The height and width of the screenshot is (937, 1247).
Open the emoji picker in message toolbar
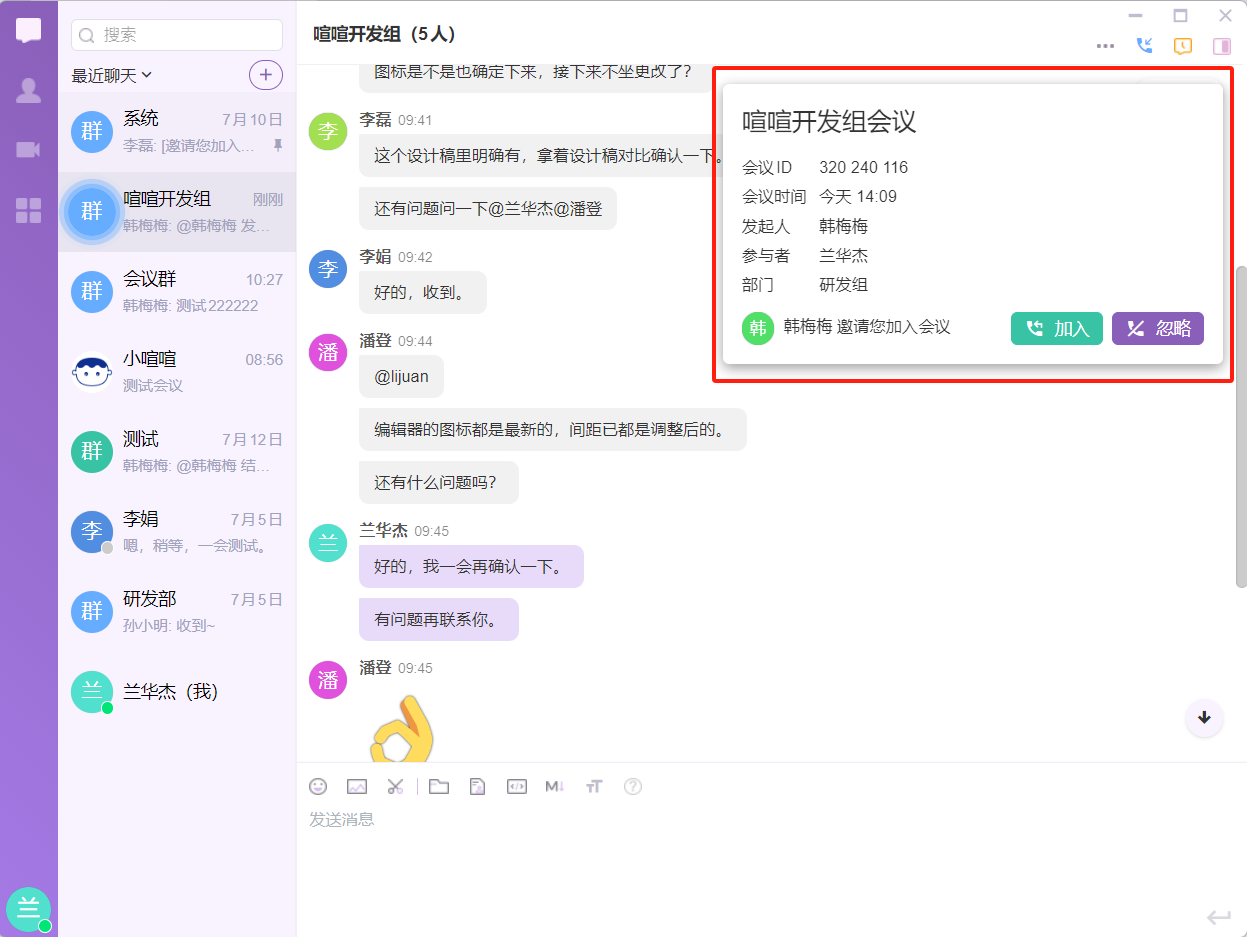point(318,787)
